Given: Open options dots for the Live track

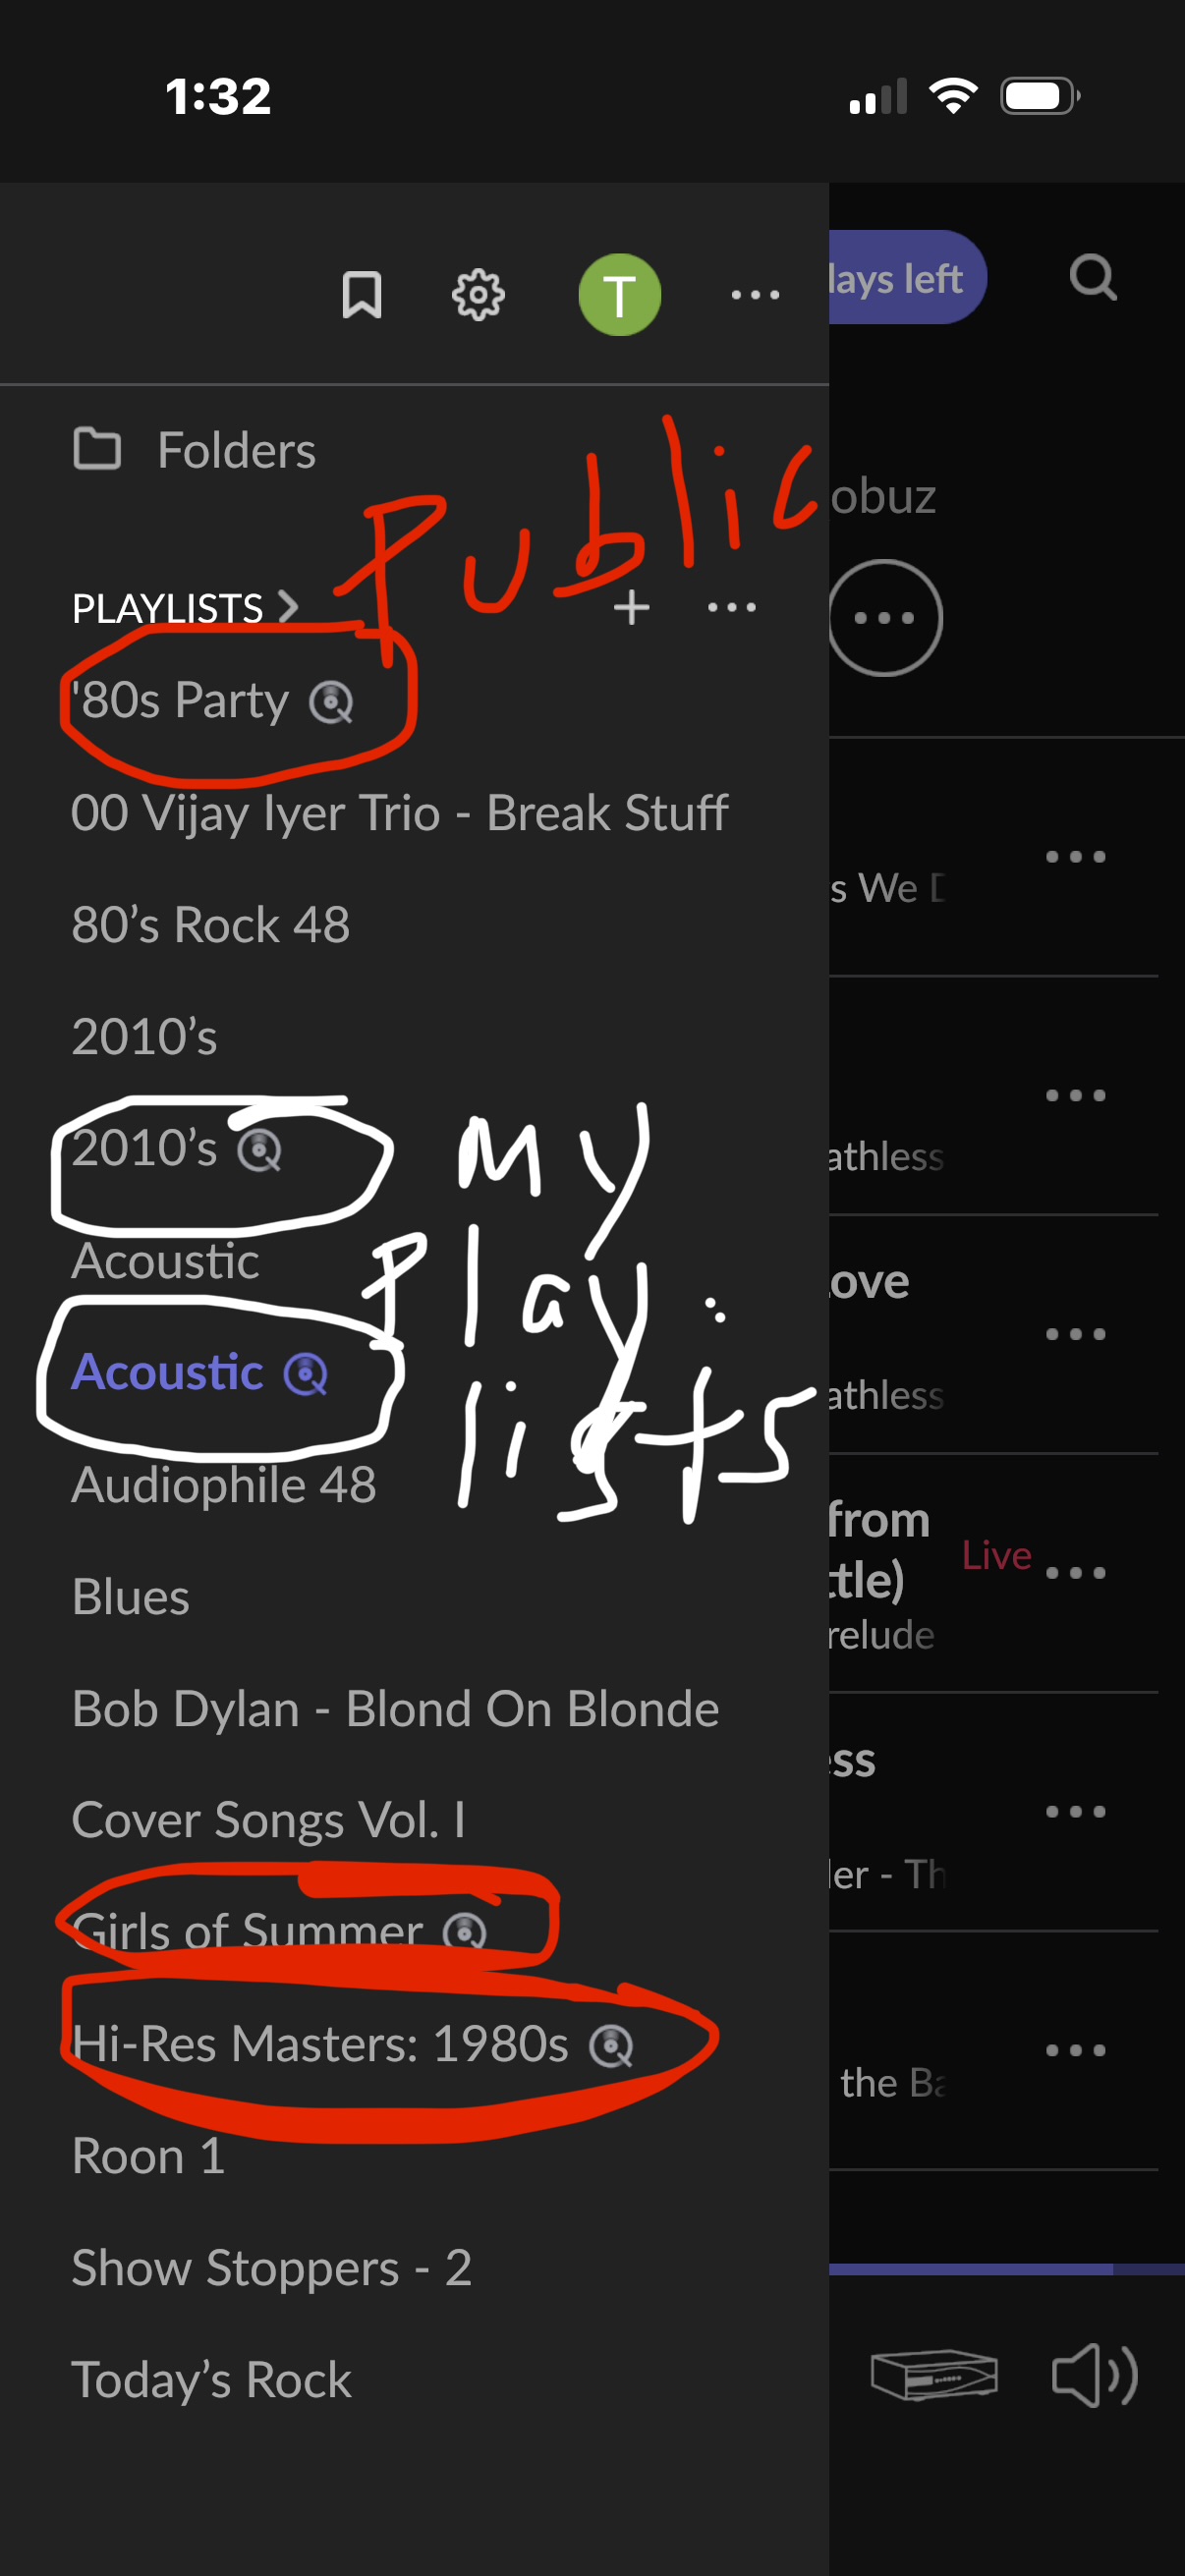Looking at the screenshot, I should (1075, 1573).
